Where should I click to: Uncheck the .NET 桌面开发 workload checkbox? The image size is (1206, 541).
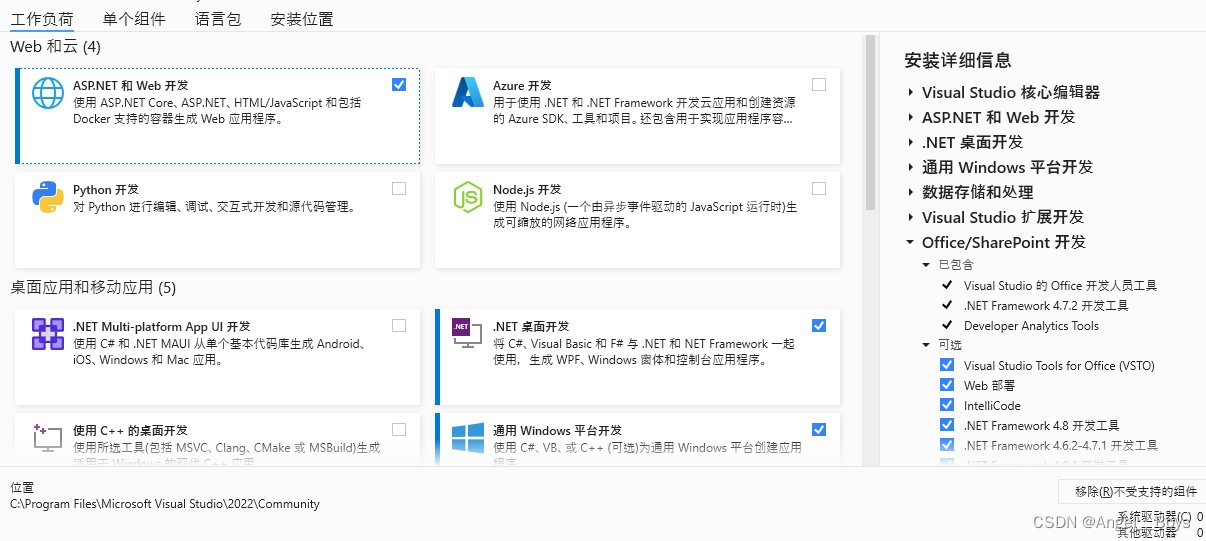(x=819, y=325)
